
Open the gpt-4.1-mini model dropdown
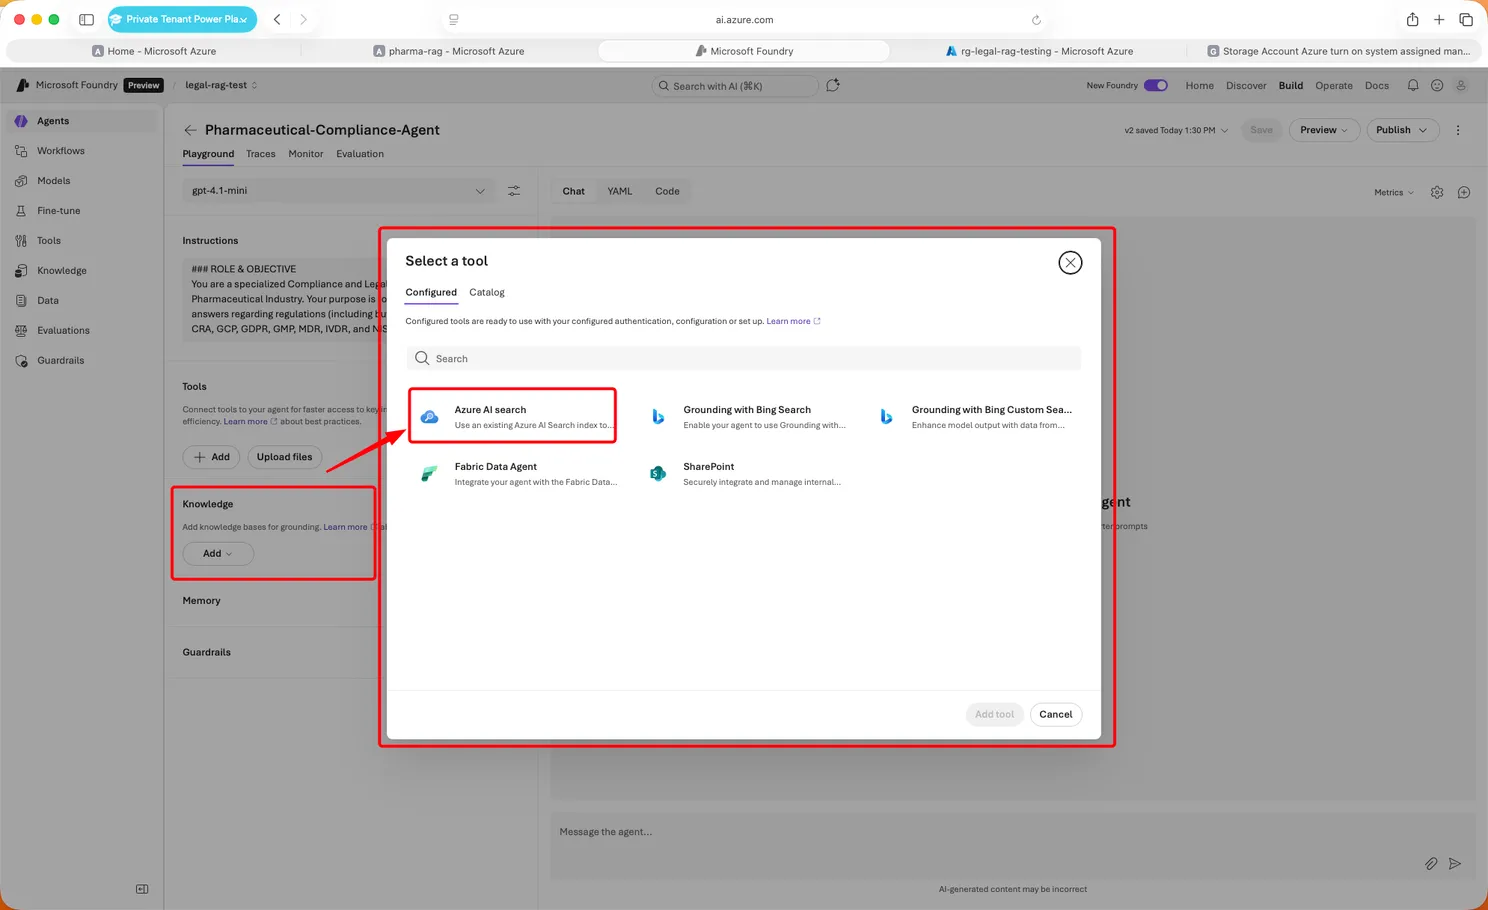coord(338,191)
